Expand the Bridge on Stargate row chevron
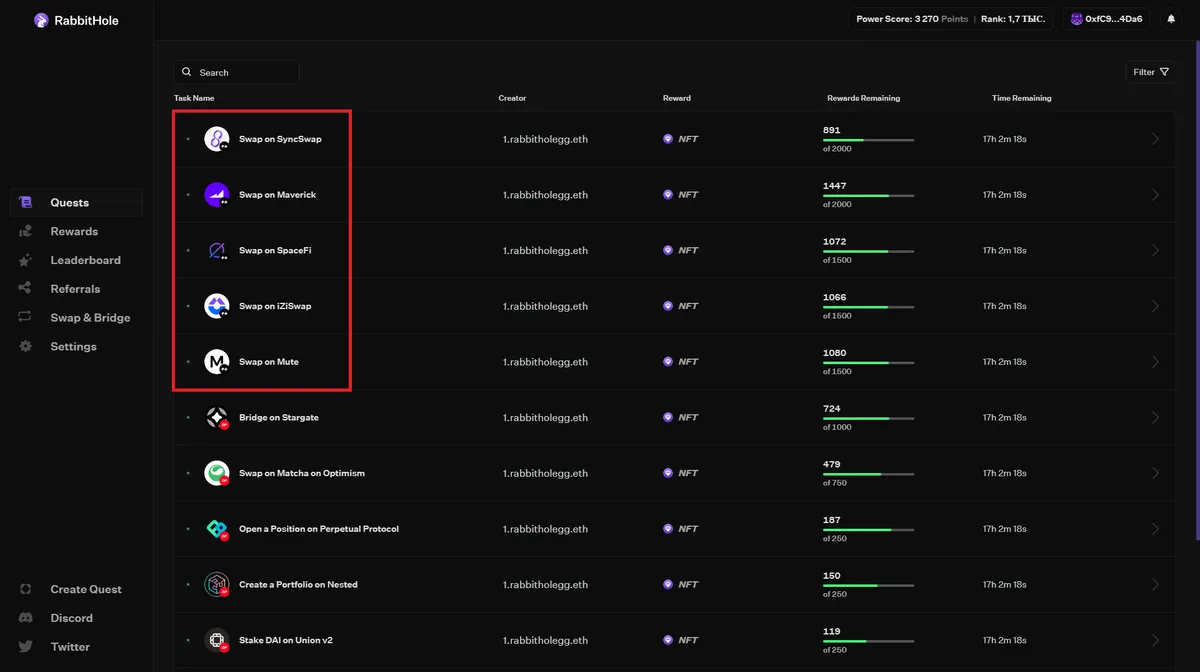The image size is (1200, 672). pyautogui.click(x=1156, y=417)
